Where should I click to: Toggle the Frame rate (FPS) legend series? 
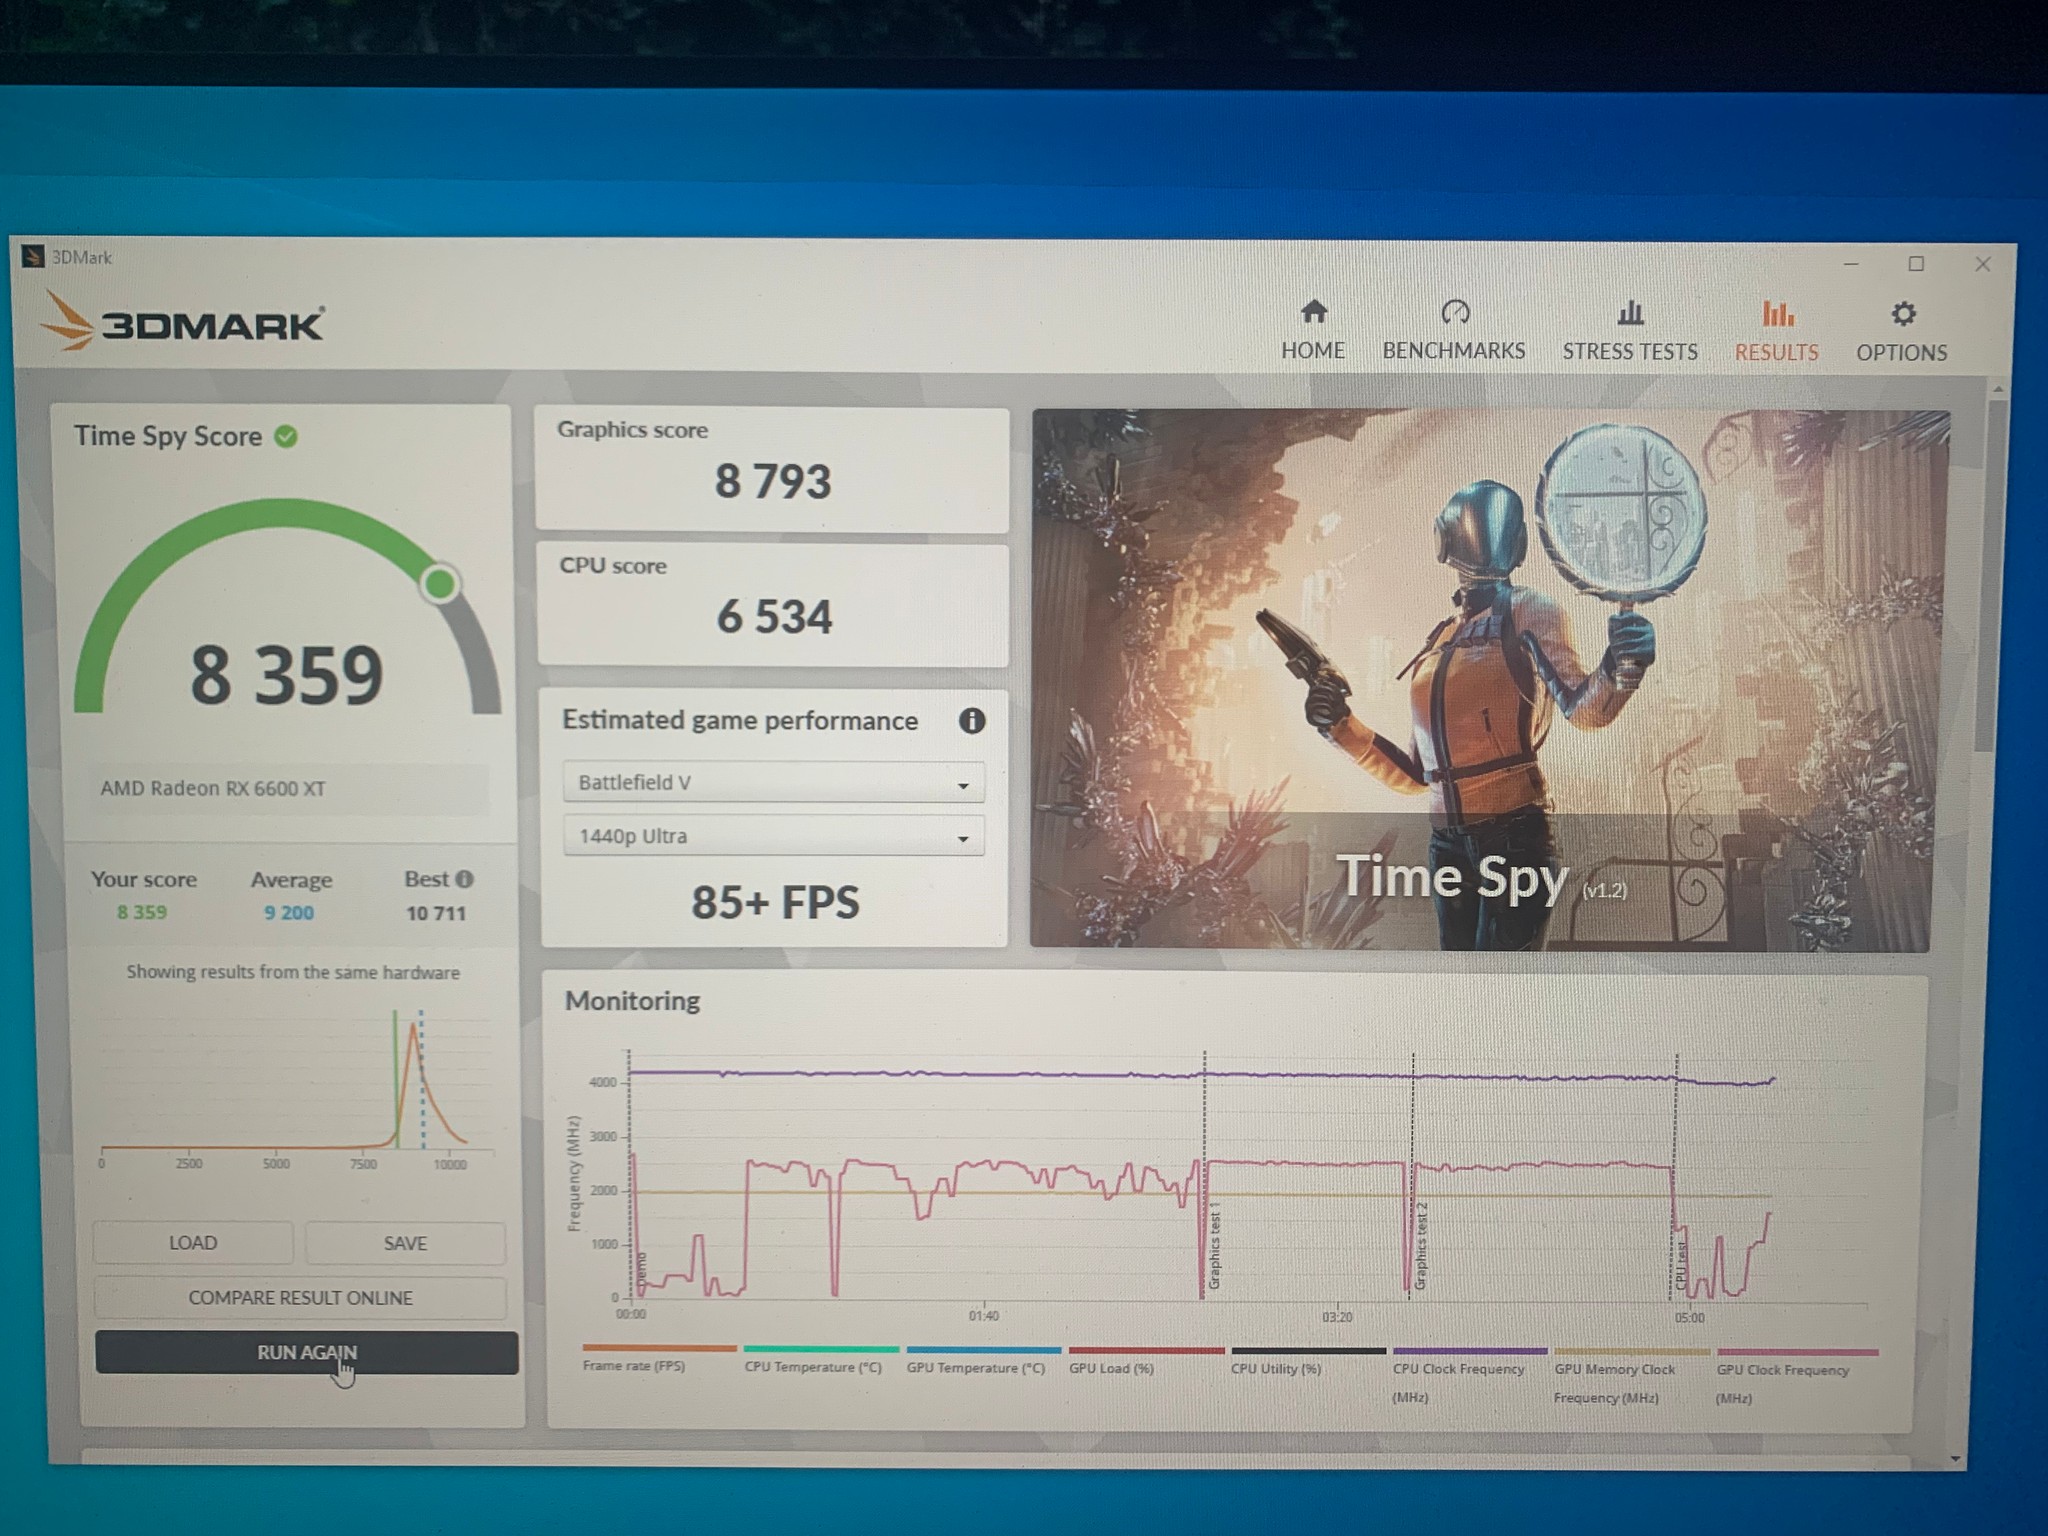point(659,1358)
